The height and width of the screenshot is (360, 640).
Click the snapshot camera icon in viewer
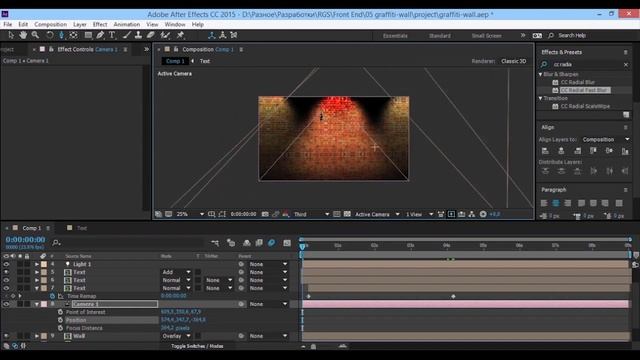(x=265, y=214)
